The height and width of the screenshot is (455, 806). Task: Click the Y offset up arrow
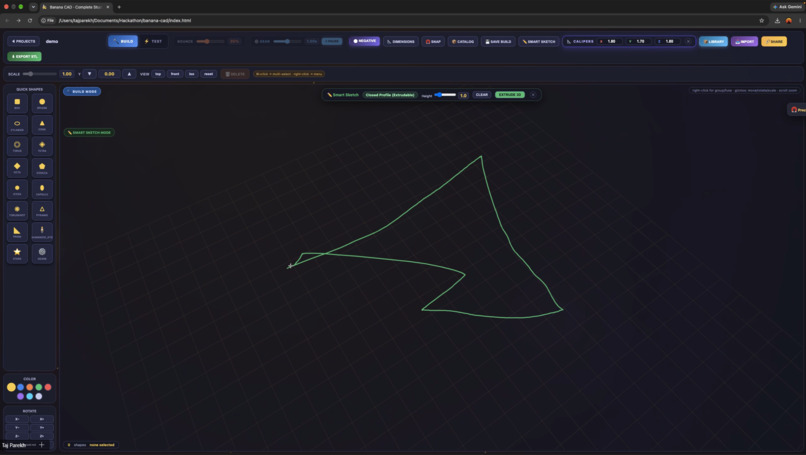(x=129, y=74)
